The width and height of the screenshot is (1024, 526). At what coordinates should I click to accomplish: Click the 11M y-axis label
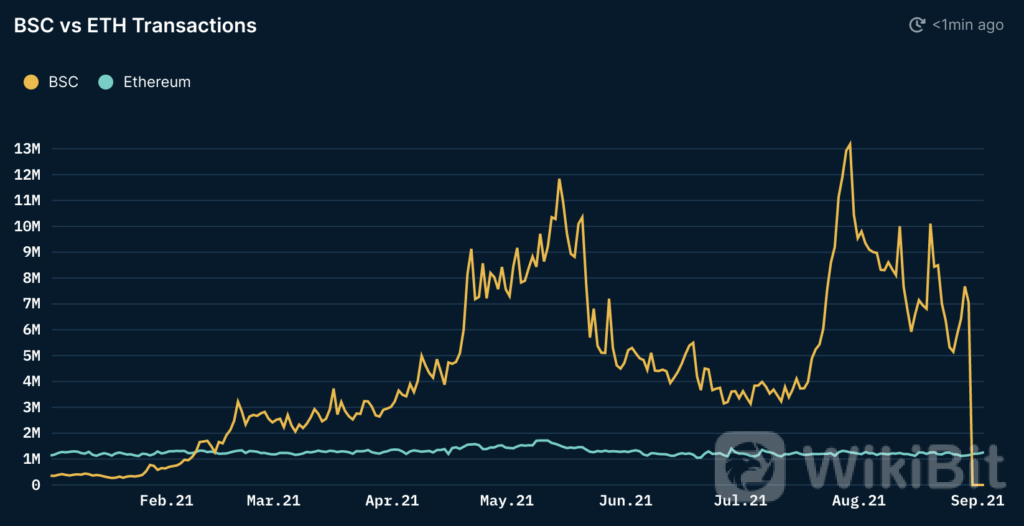coord(27,201)
